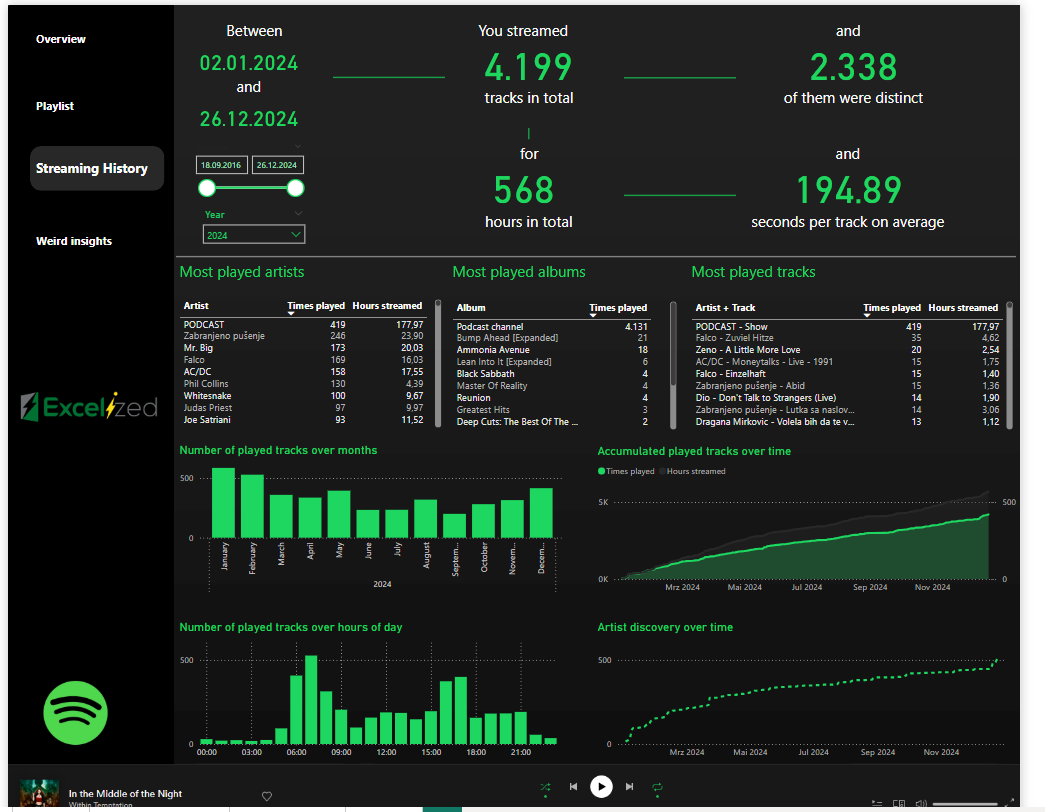The image size is (1045, 812).
Task: Select the Black Sabbath album row
Action: [552, 374]
